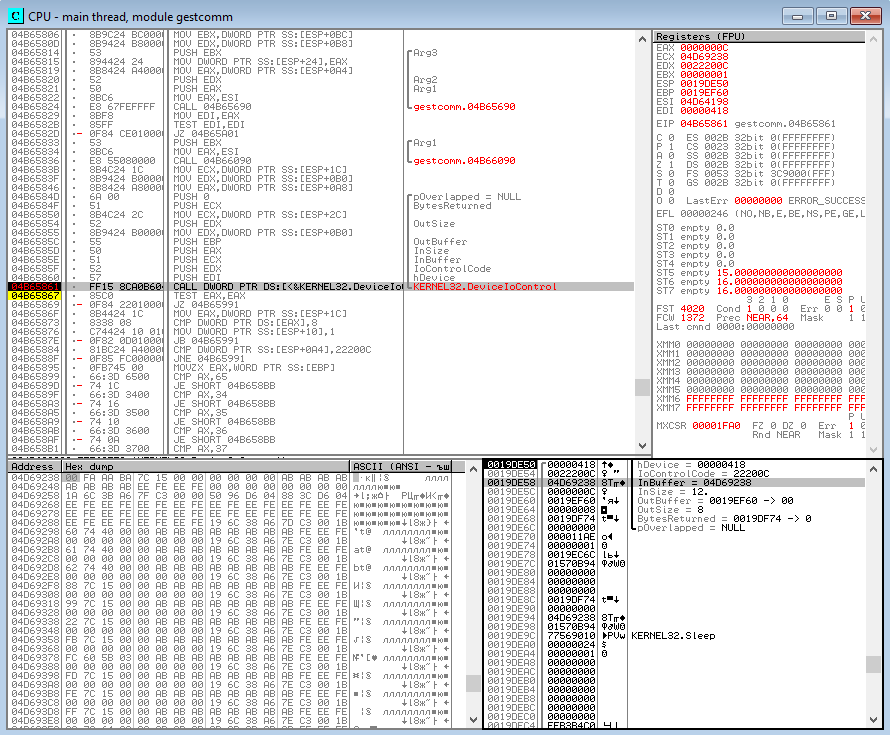The width and height of the screenshot is (890, 735).
Task: Click EAX register value 0000000C
Action: 704,48
